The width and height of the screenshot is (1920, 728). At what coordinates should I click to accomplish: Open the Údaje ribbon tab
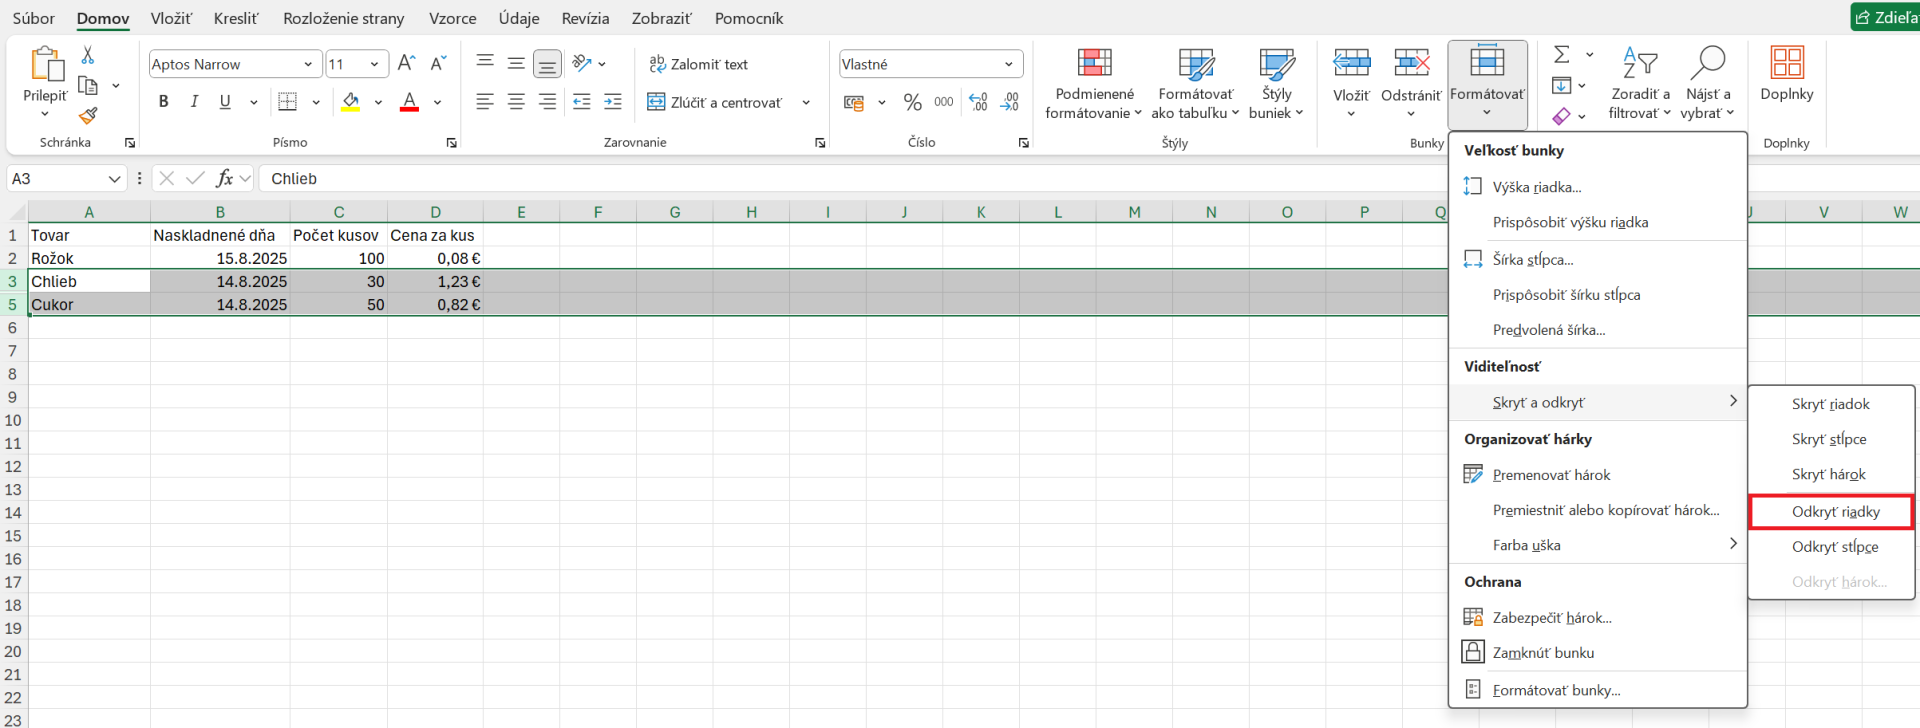pos(519,18)
